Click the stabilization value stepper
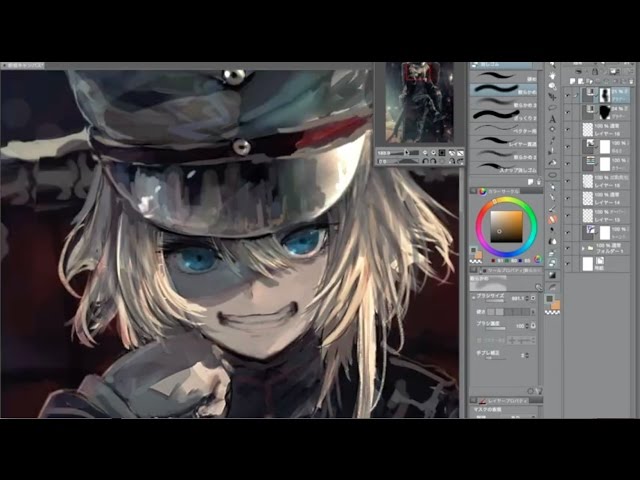 point(527,355)
